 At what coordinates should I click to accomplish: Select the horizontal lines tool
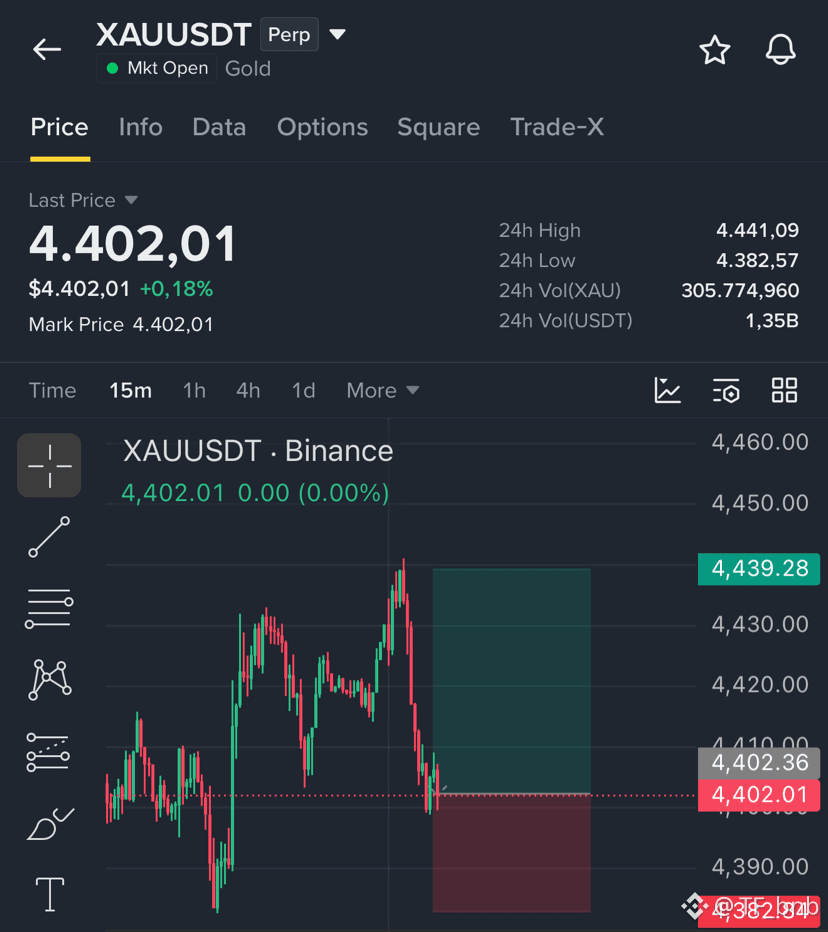click(49, 608)
